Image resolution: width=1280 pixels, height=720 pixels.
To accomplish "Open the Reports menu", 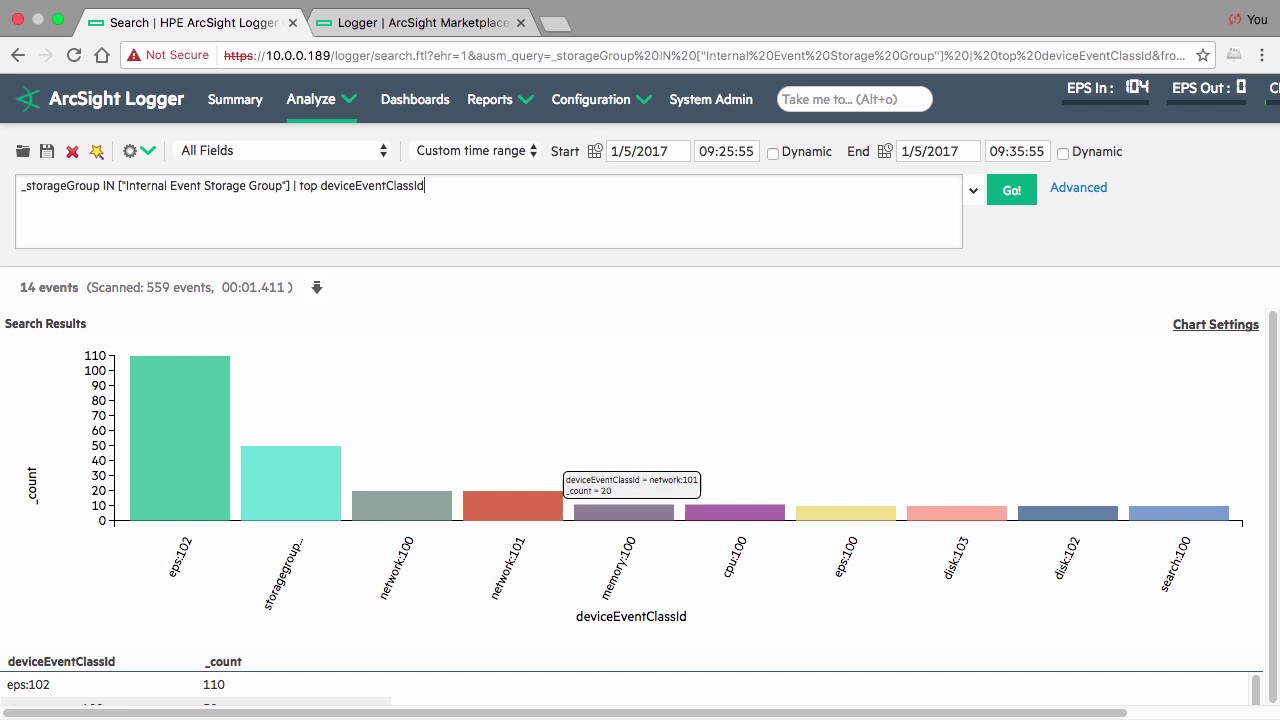I will (500, 99).
